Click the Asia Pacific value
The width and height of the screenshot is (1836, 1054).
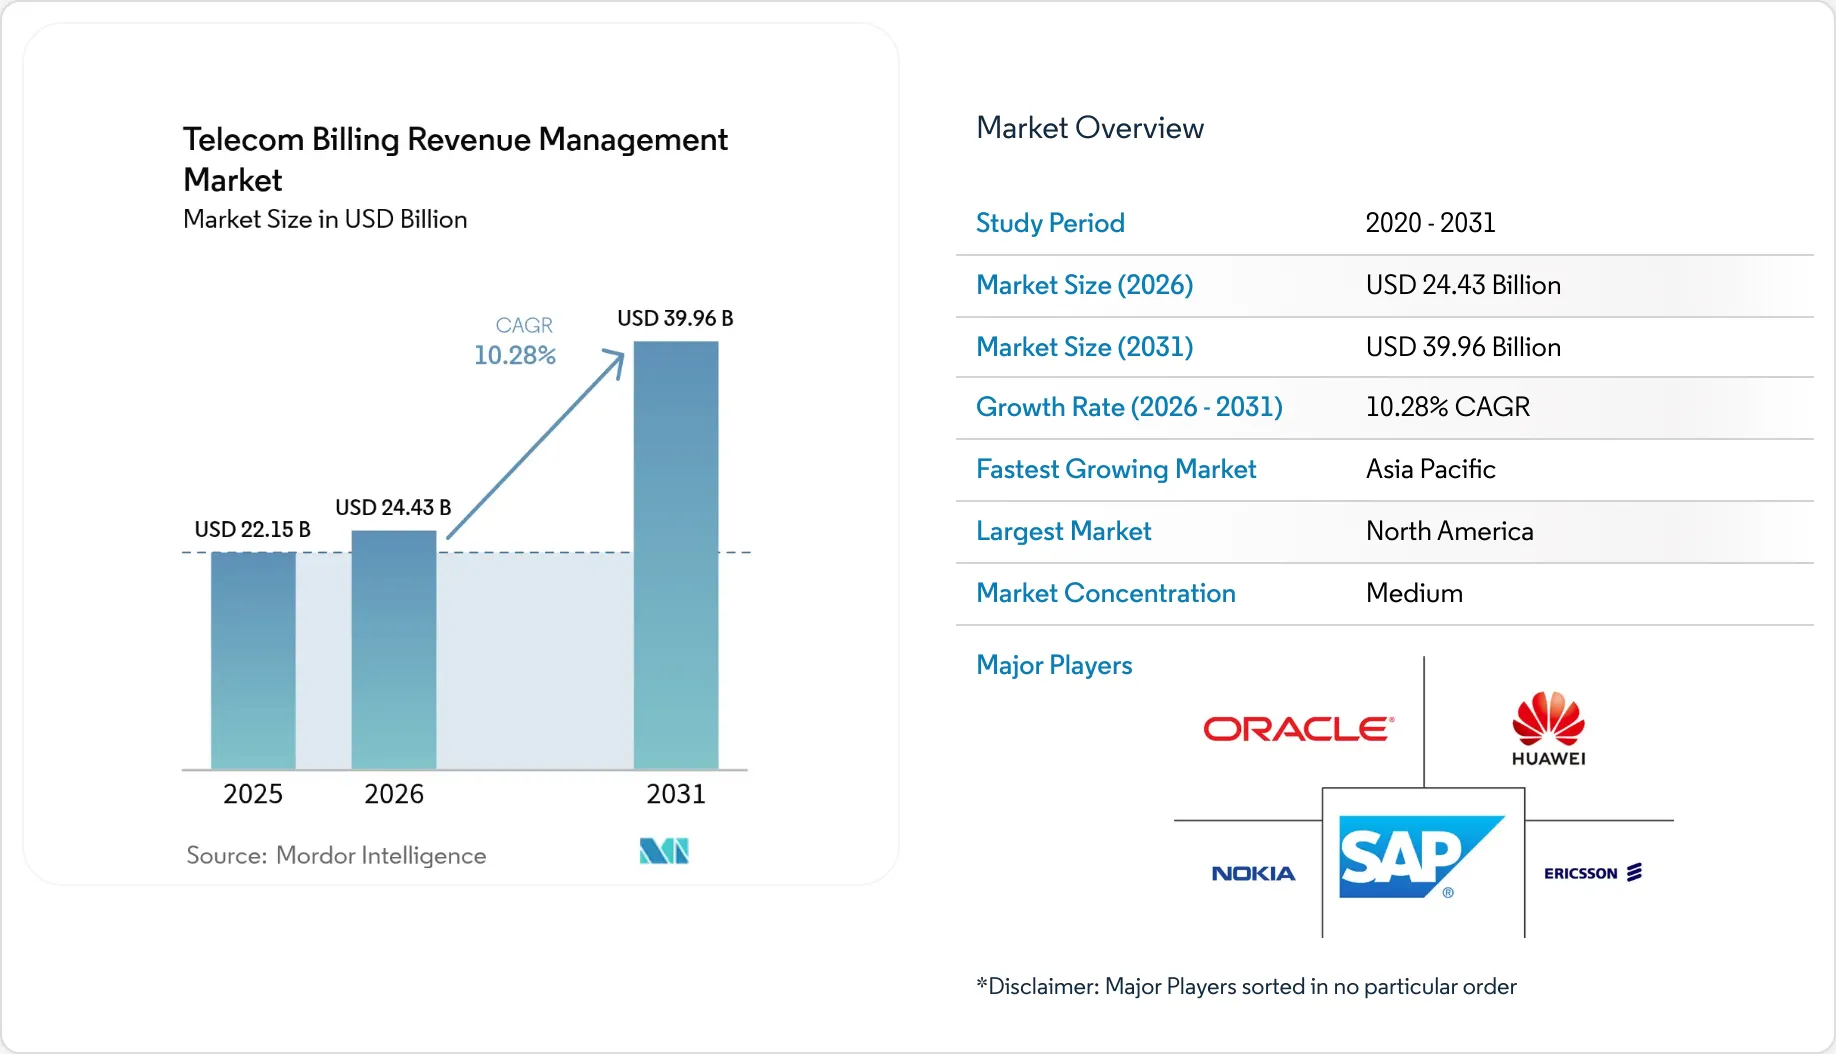(x=1431, y=469)
